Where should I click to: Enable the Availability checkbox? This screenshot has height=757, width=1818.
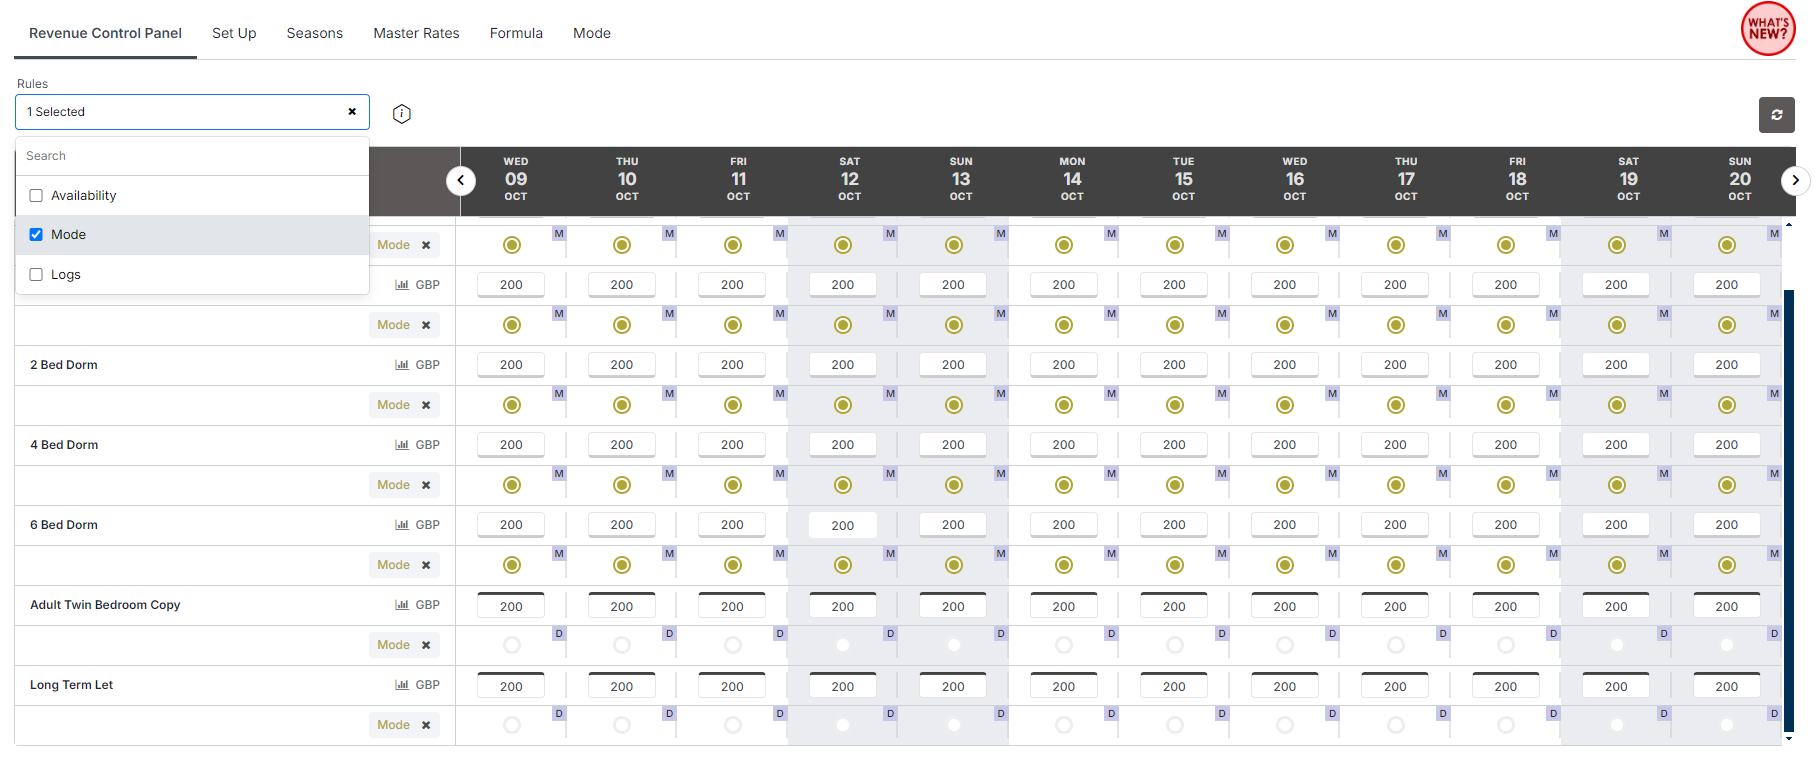(x=36, y=196)
